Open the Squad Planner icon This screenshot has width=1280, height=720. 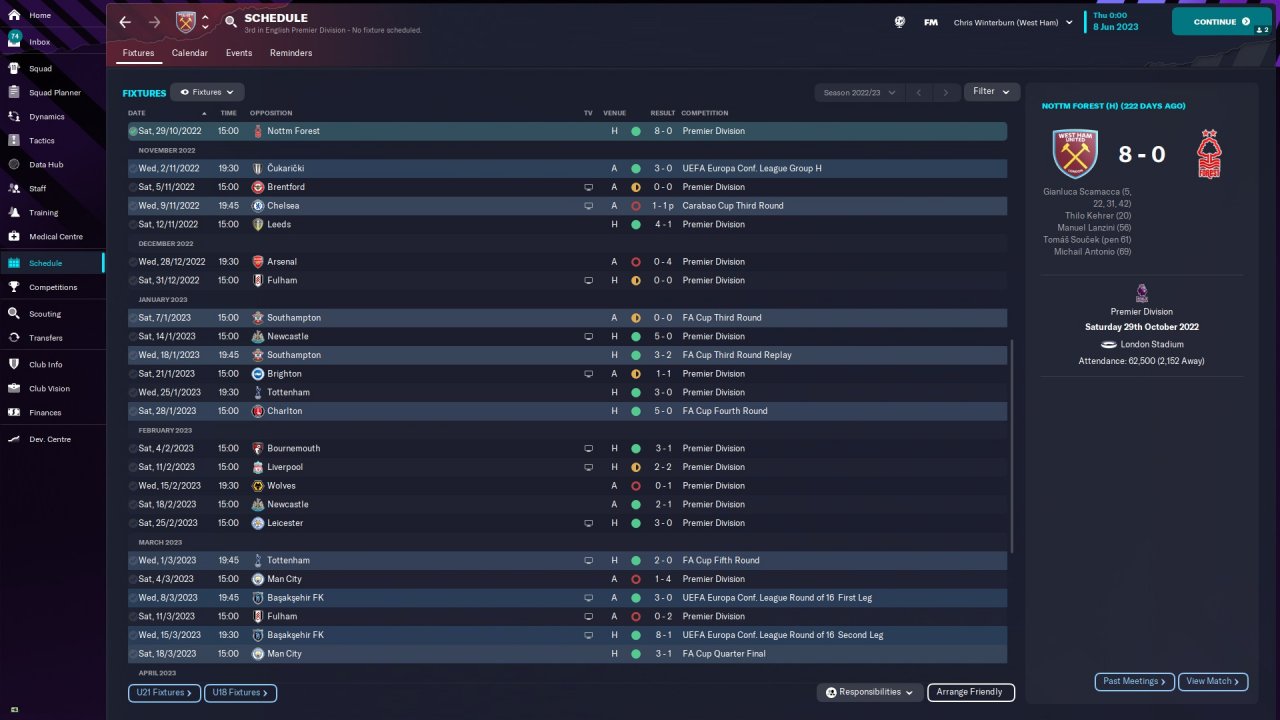coord(14,93)
